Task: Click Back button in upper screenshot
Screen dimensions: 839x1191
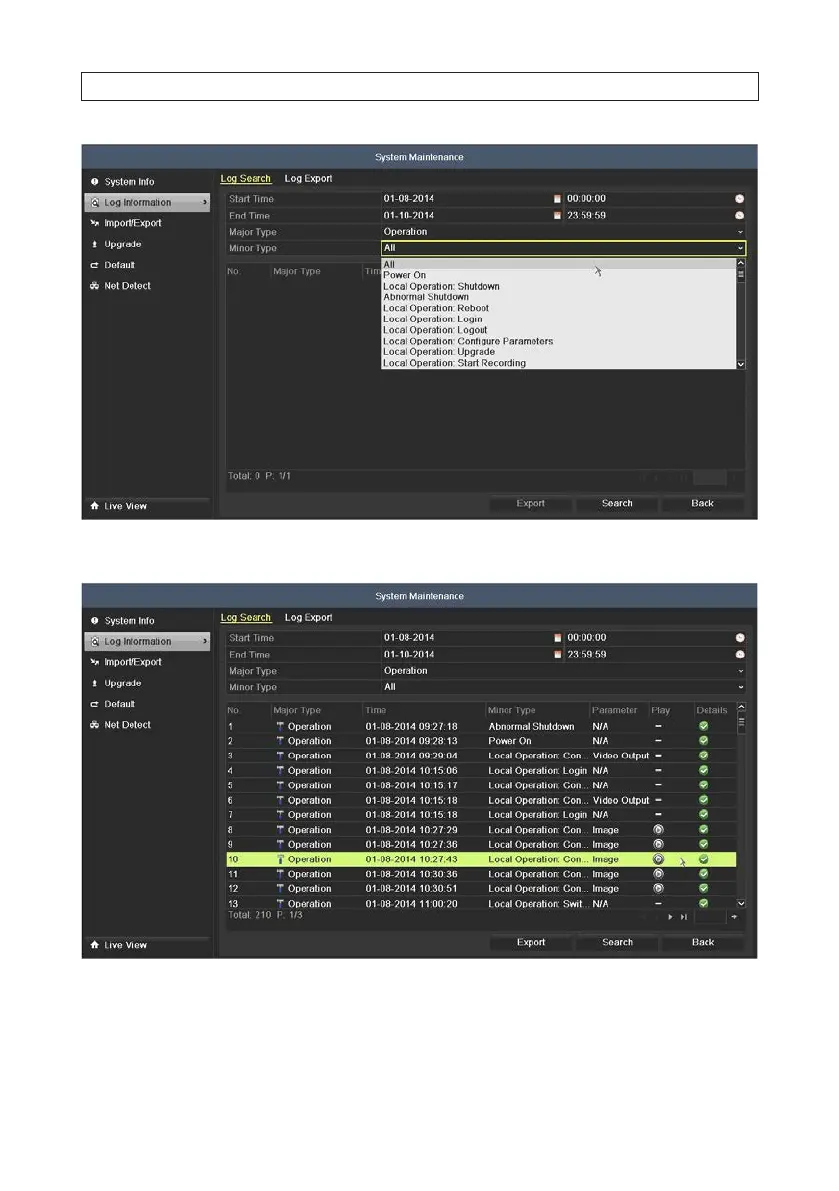Action: 702,503
